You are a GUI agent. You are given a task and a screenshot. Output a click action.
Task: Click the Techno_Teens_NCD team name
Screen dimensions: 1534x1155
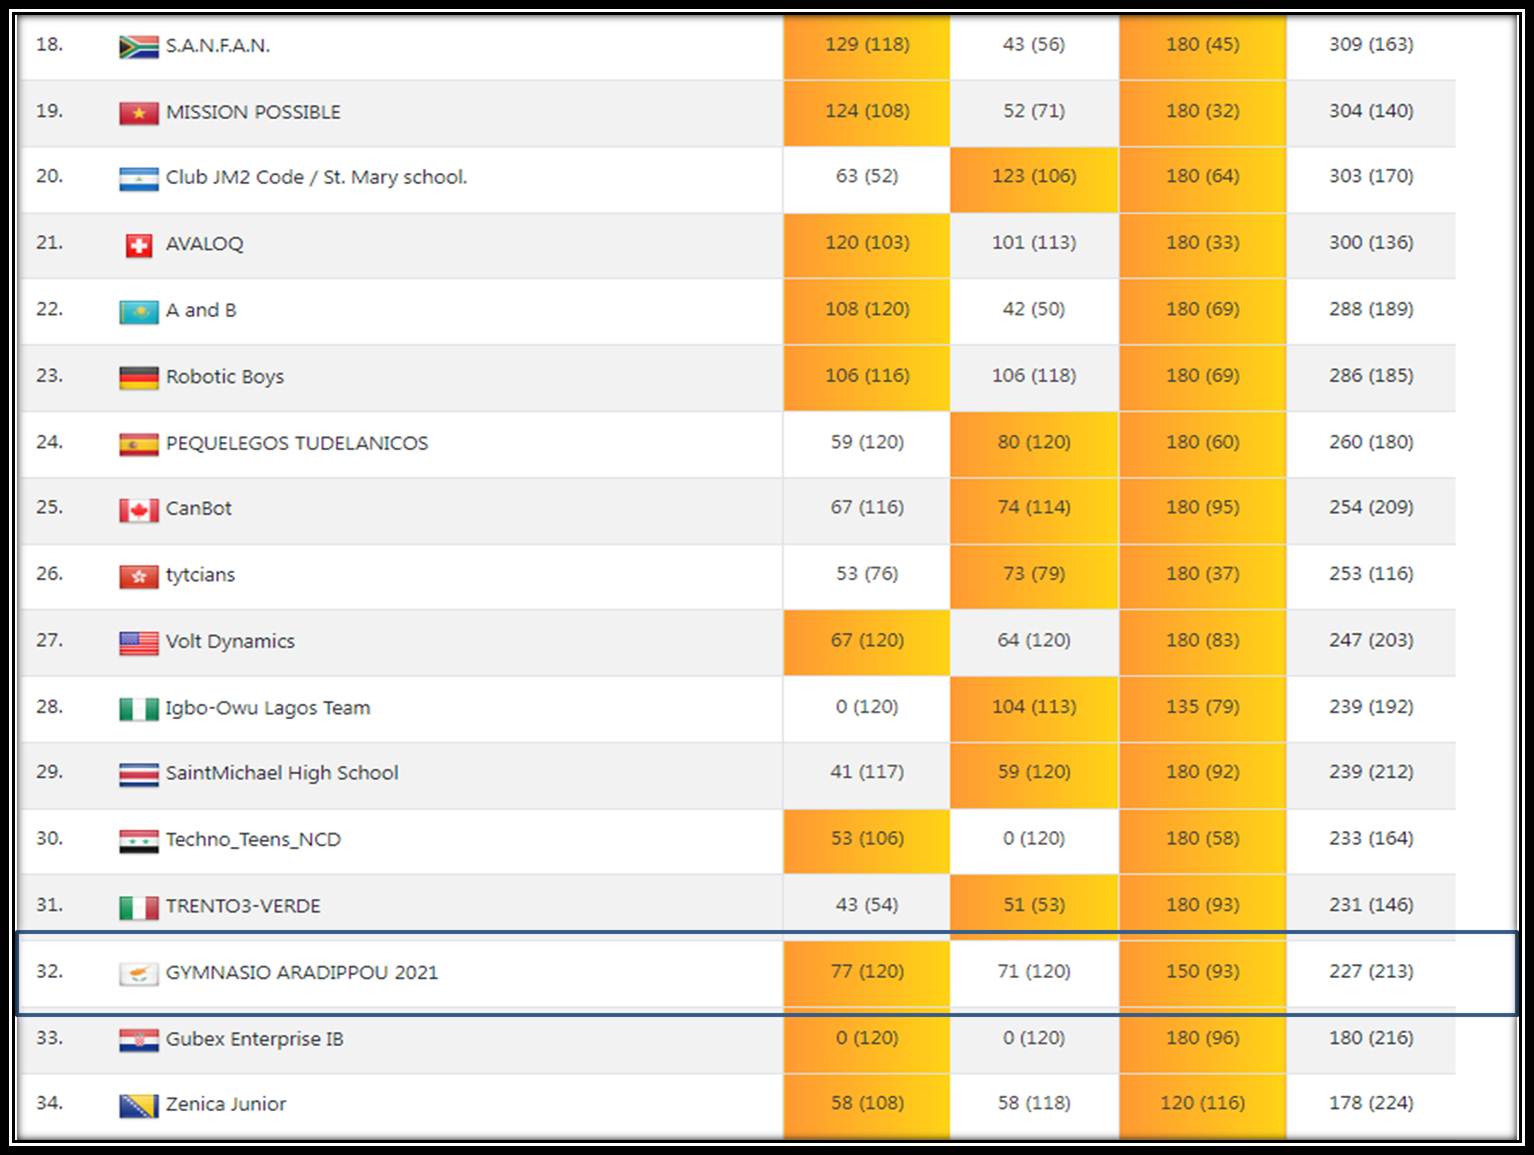pyautogui.click(x=253, y=840)
